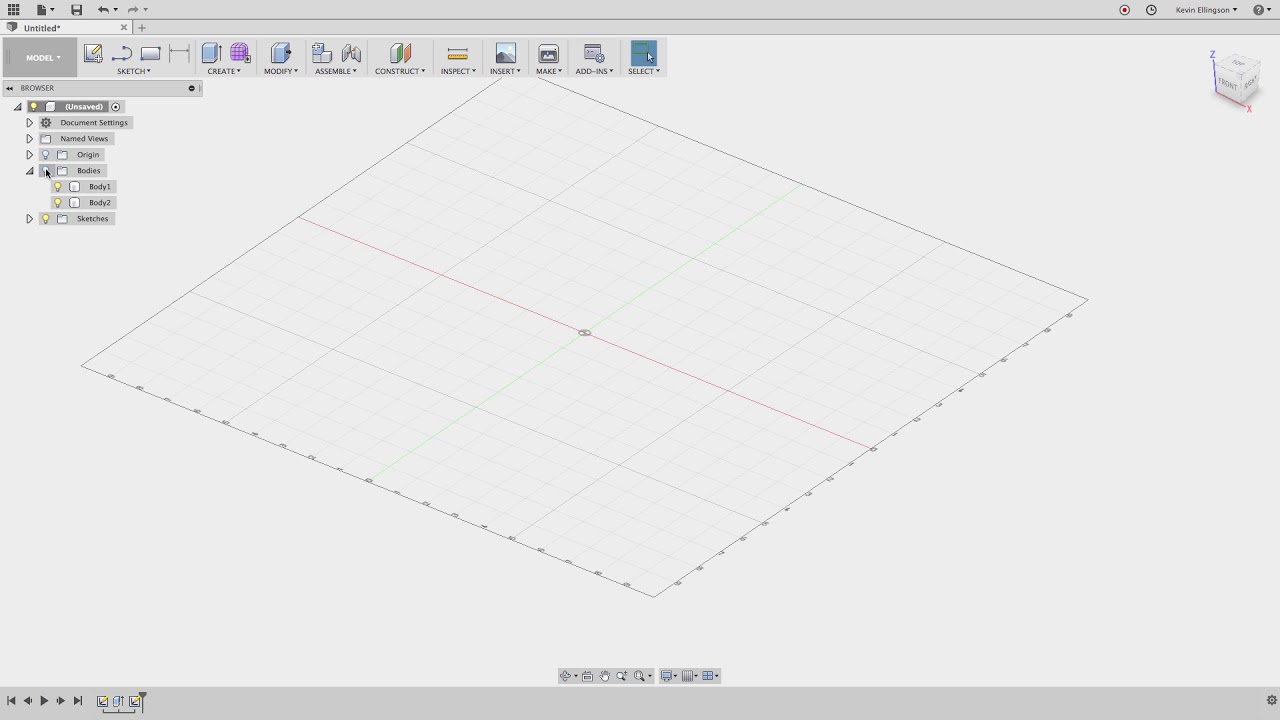1280x720 pixels.
Task: Expand the Origin folder
Action: point(30,155)
